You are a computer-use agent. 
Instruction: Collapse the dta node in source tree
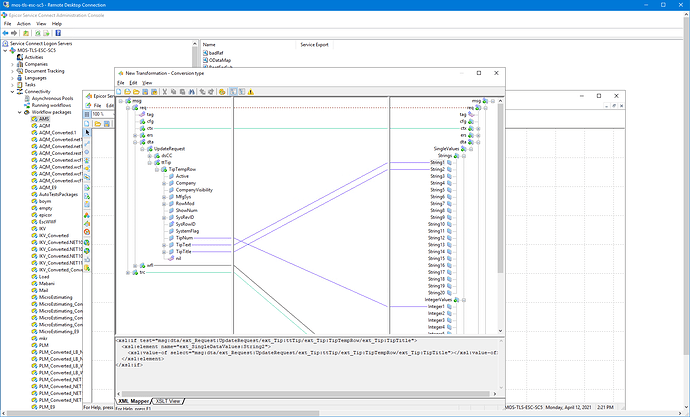(x=135, y=142)
